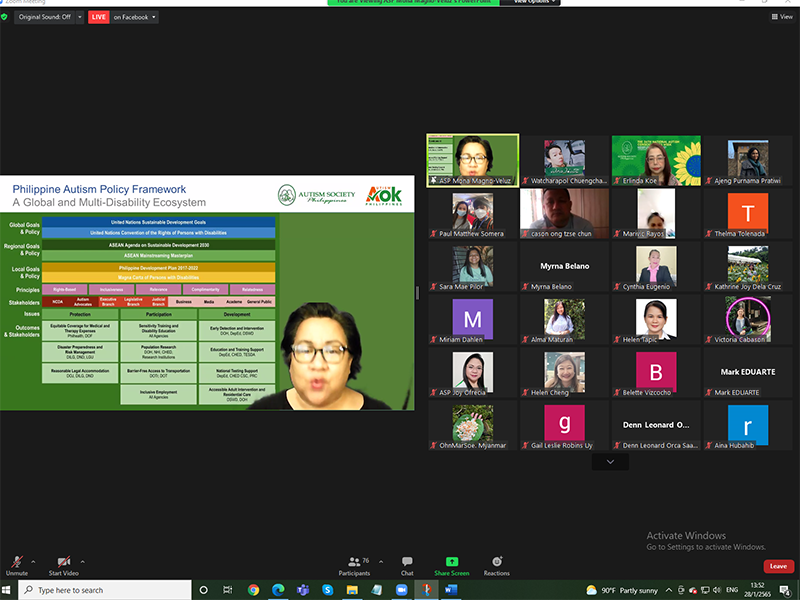
Task: Expand audio options next to Unmute
Action: click(33, 562)
